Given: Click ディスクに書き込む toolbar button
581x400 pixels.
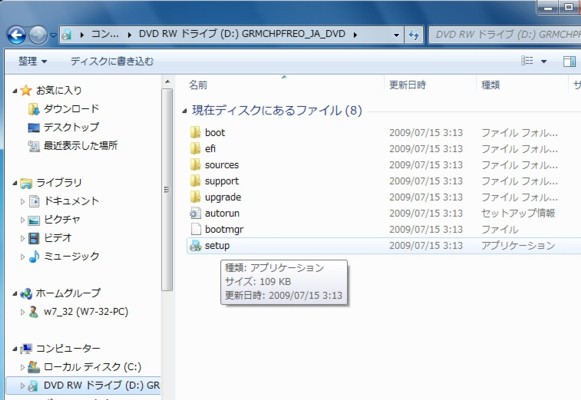Looking at the screenshot, I should (112, 61).
